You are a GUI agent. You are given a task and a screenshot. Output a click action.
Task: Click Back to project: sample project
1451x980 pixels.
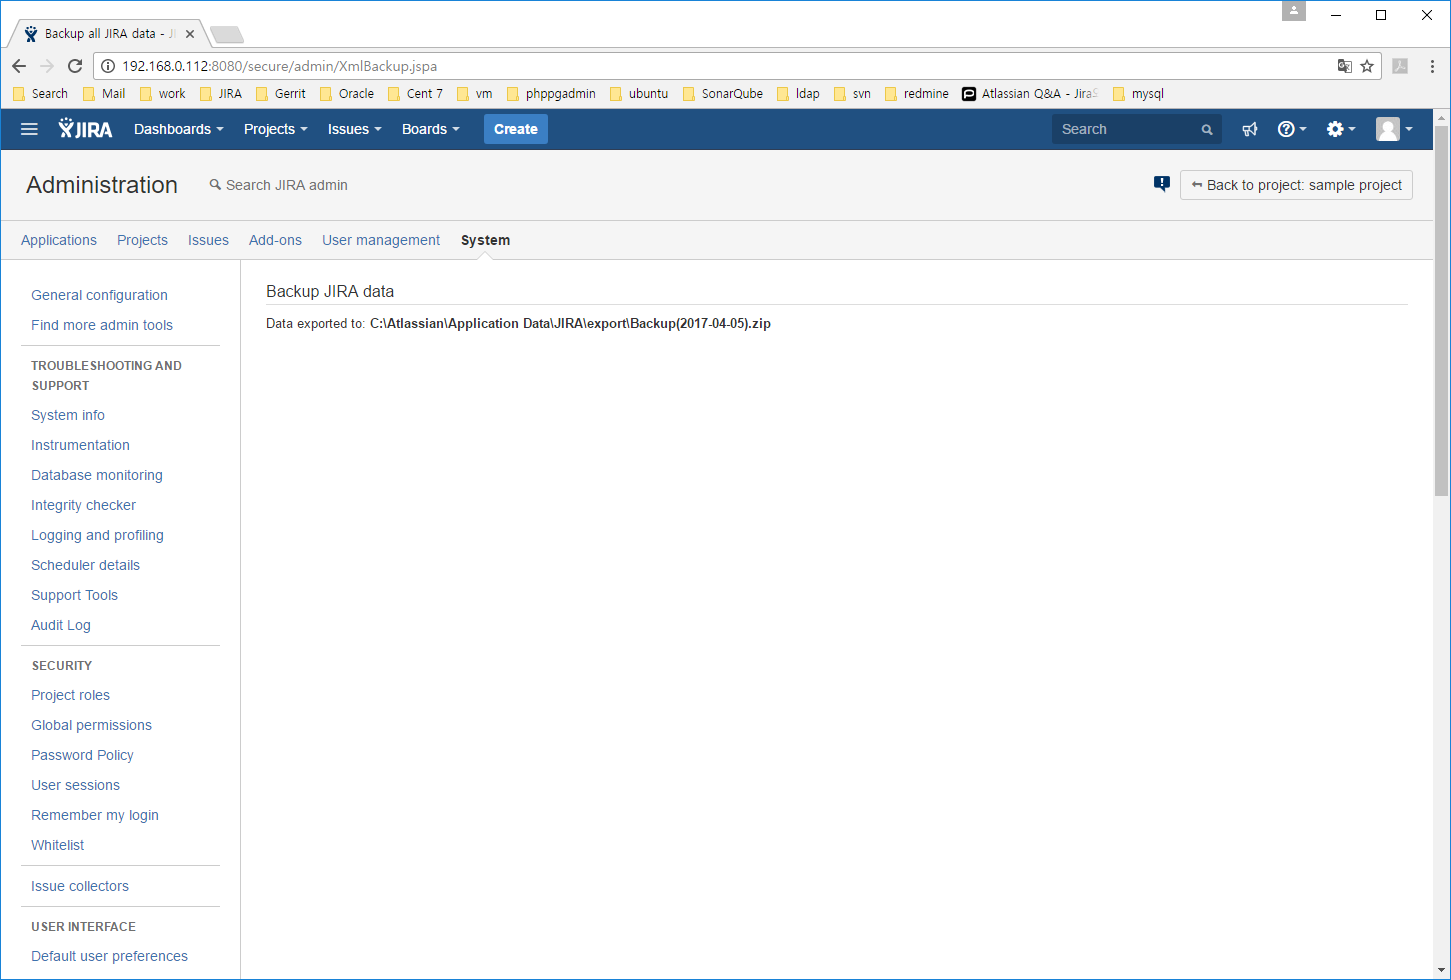pyautogui.click(x=1296, y=185)
